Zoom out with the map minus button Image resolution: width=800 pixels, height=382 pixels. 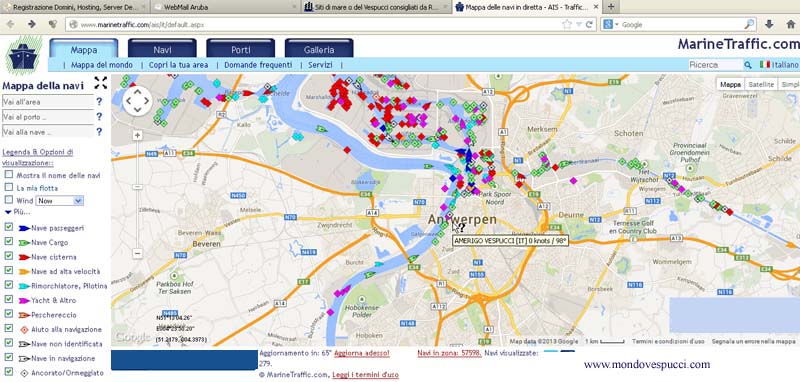click(137, 253)
